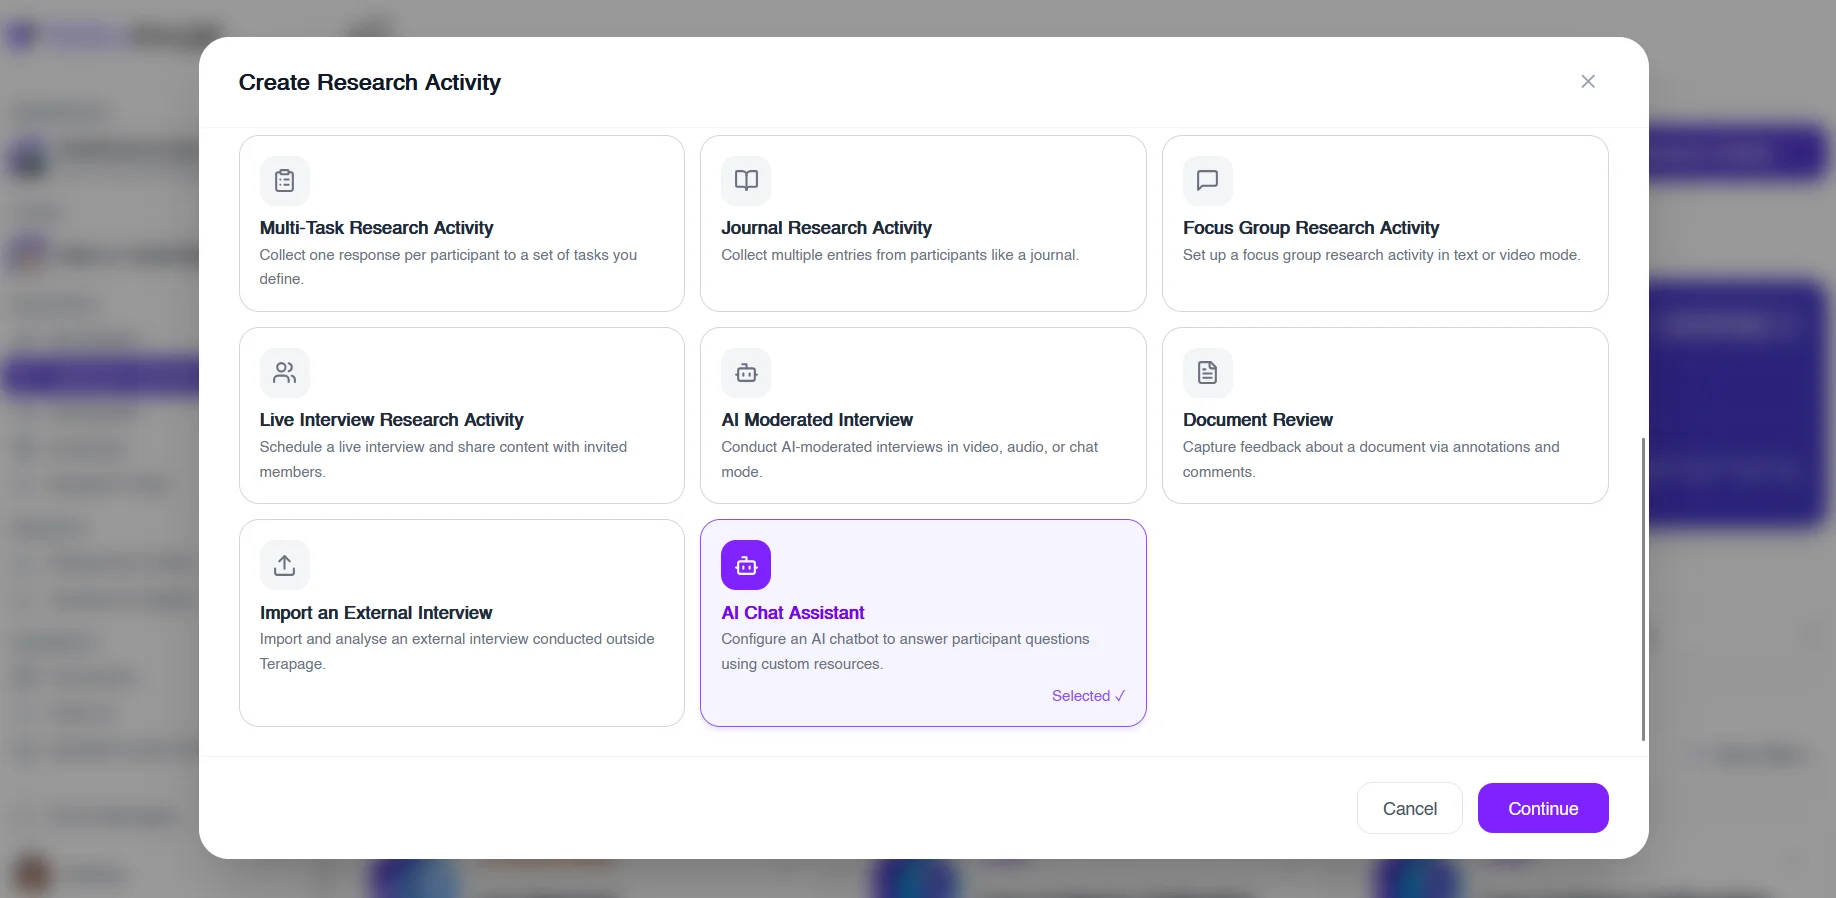Select the Multi-Task Research Activity title
The height and width of the screenshot is (898, 1836).
coord(377,228)
